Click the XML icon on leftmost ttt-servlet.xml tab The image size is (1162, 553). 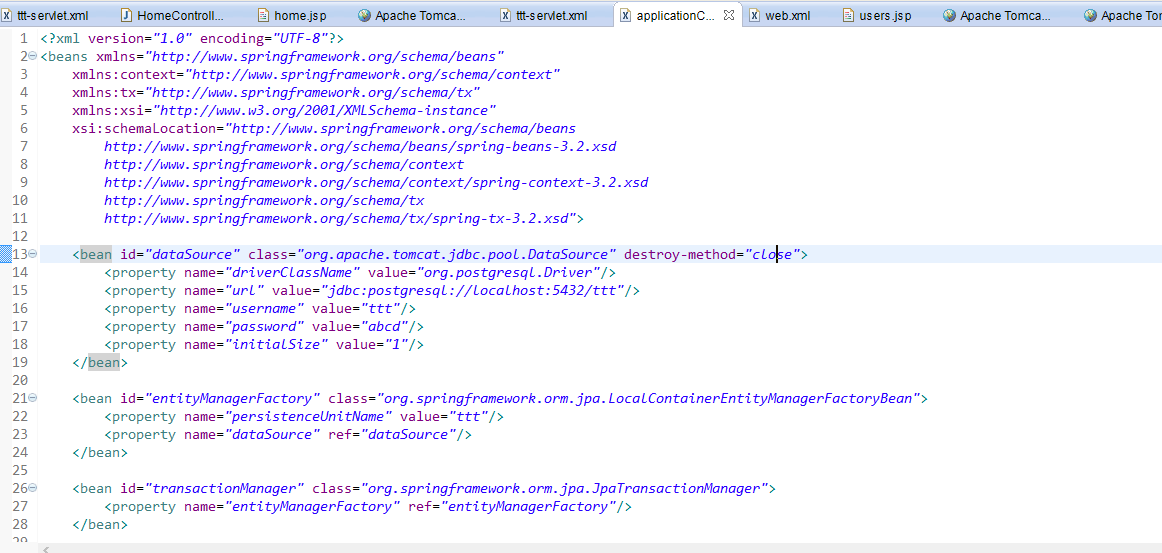click(x=8, y=16)
